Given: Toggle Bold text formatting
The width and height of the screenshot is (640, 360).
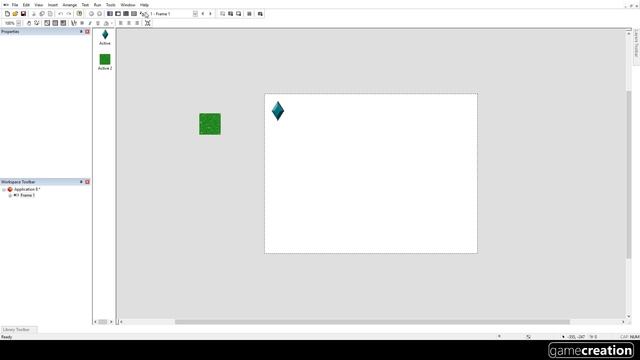Looking at the screenshot, I should pyautogui.click(x=82, y=23).
